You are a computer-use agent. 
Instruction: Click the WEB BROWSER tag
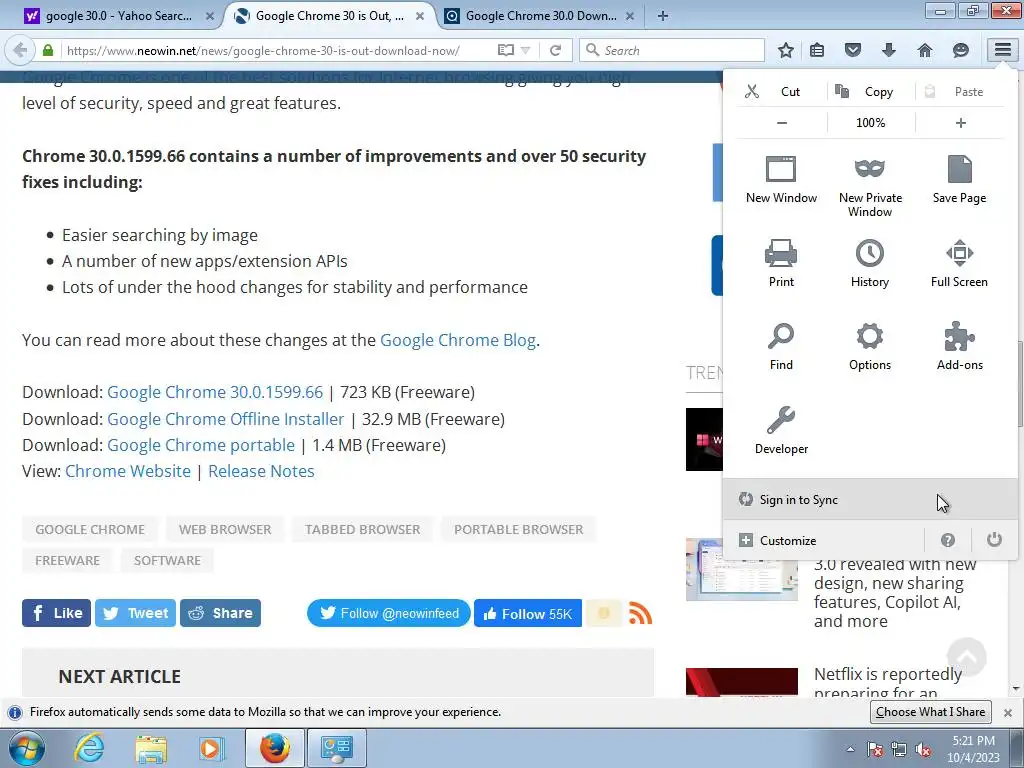click(225, 530)
